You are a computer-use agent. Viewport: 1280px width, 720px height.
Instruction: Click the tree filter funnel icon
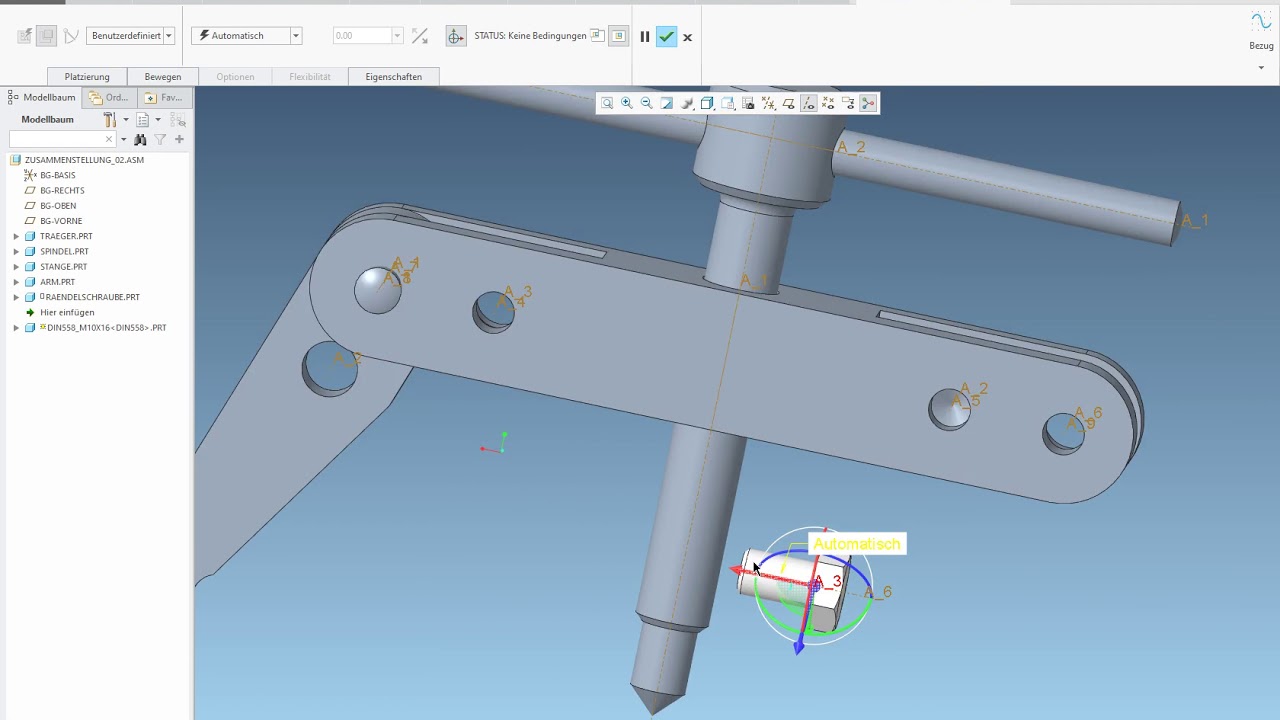coord(160,140)
